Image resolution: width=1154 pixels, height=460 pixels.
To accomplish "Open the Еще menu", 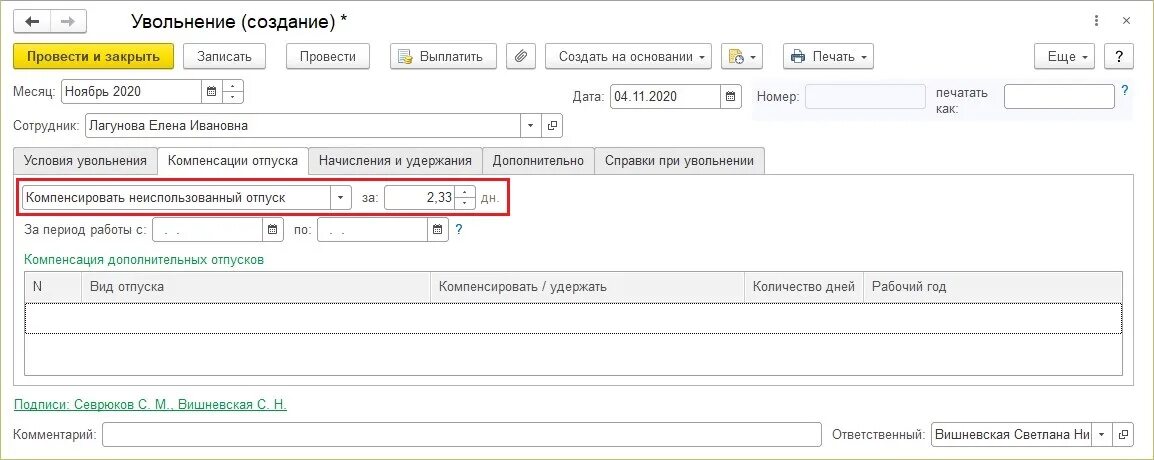I will 1064,57.
